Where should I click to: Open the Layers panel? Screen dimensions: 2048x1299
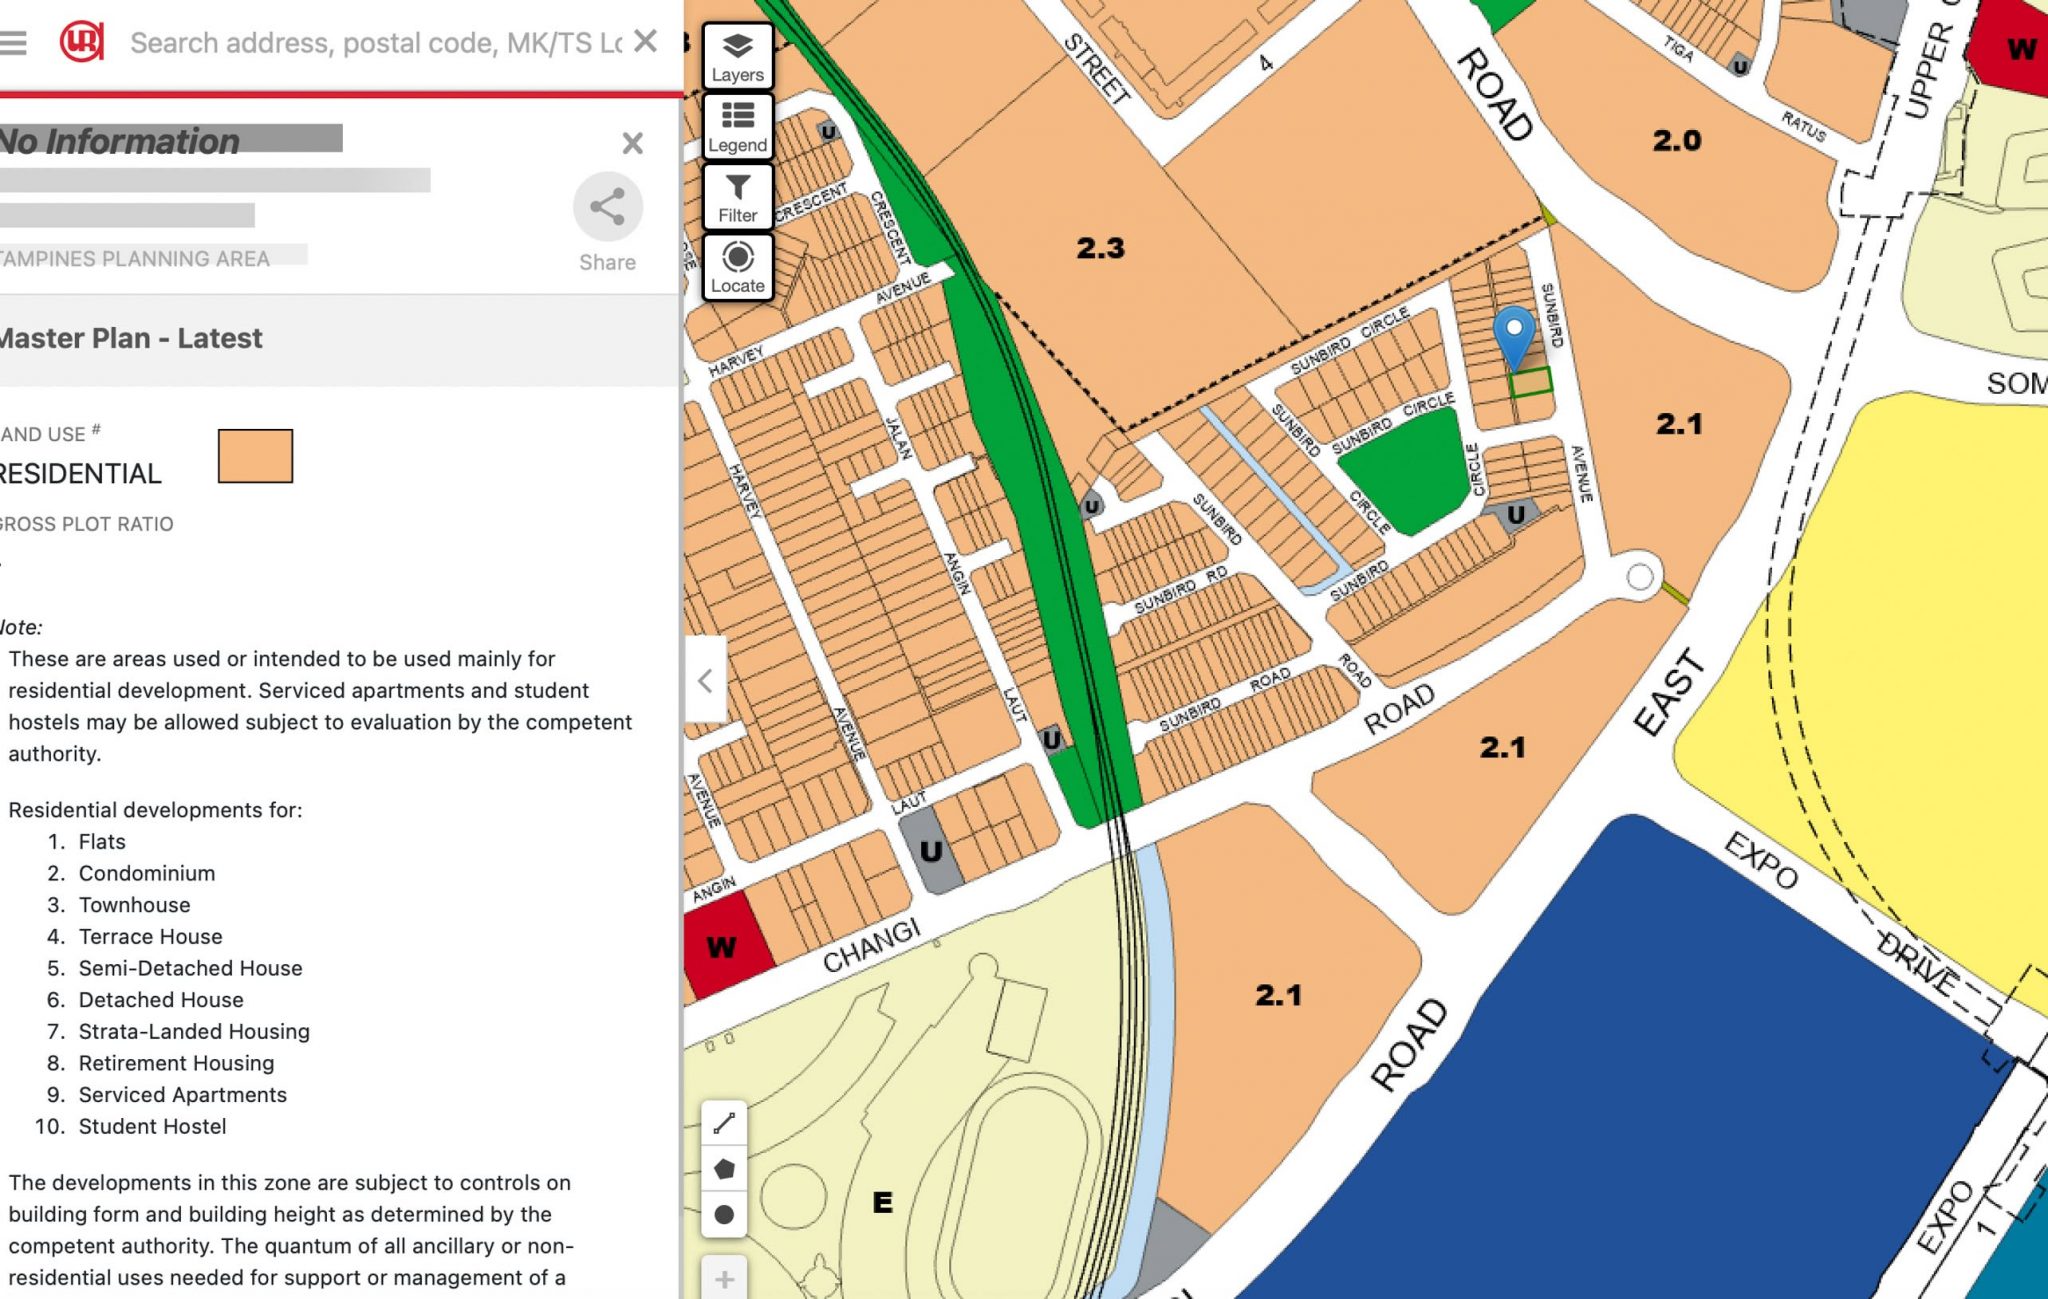point(737,56)
